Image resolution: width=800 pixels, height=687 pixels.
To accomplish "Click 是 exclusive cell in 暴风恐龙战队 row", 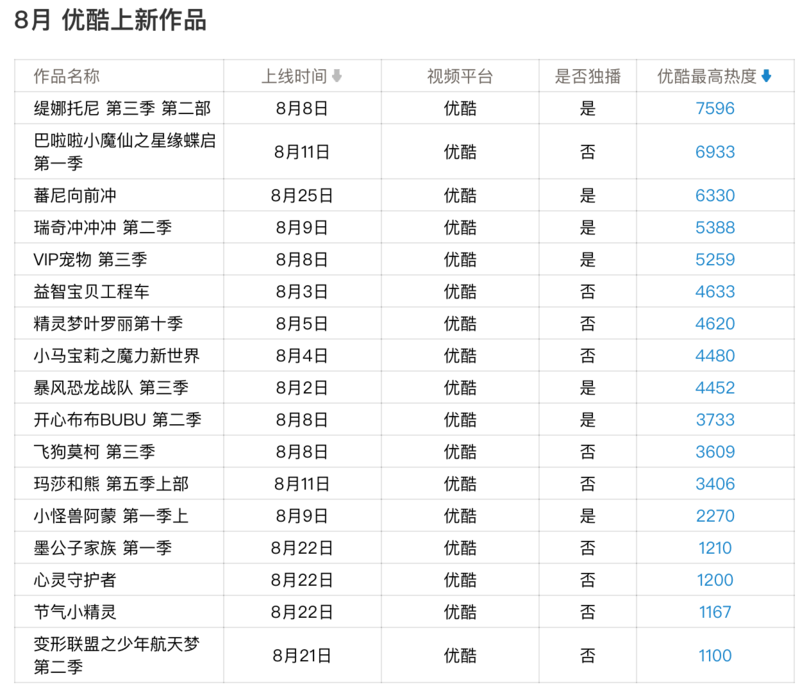I will pos(588,388).
